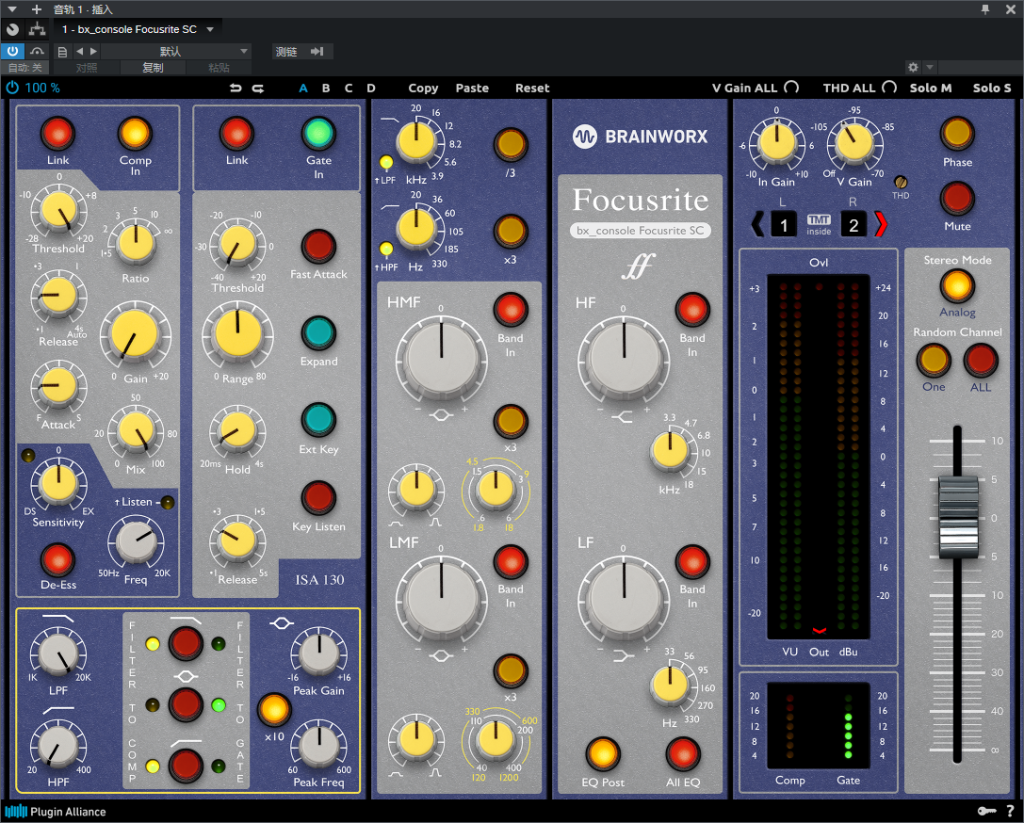This screenshot has height=823, width=1024.
Task: Click the THD ALL ring icon
Action: pos(889,88)
